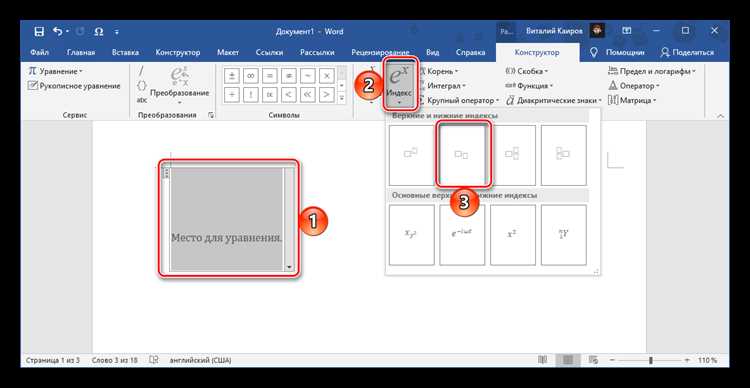This screenshot has height=388, width=750.
Task: Choose the left subscript-superscript template
Action: (563, 155)
